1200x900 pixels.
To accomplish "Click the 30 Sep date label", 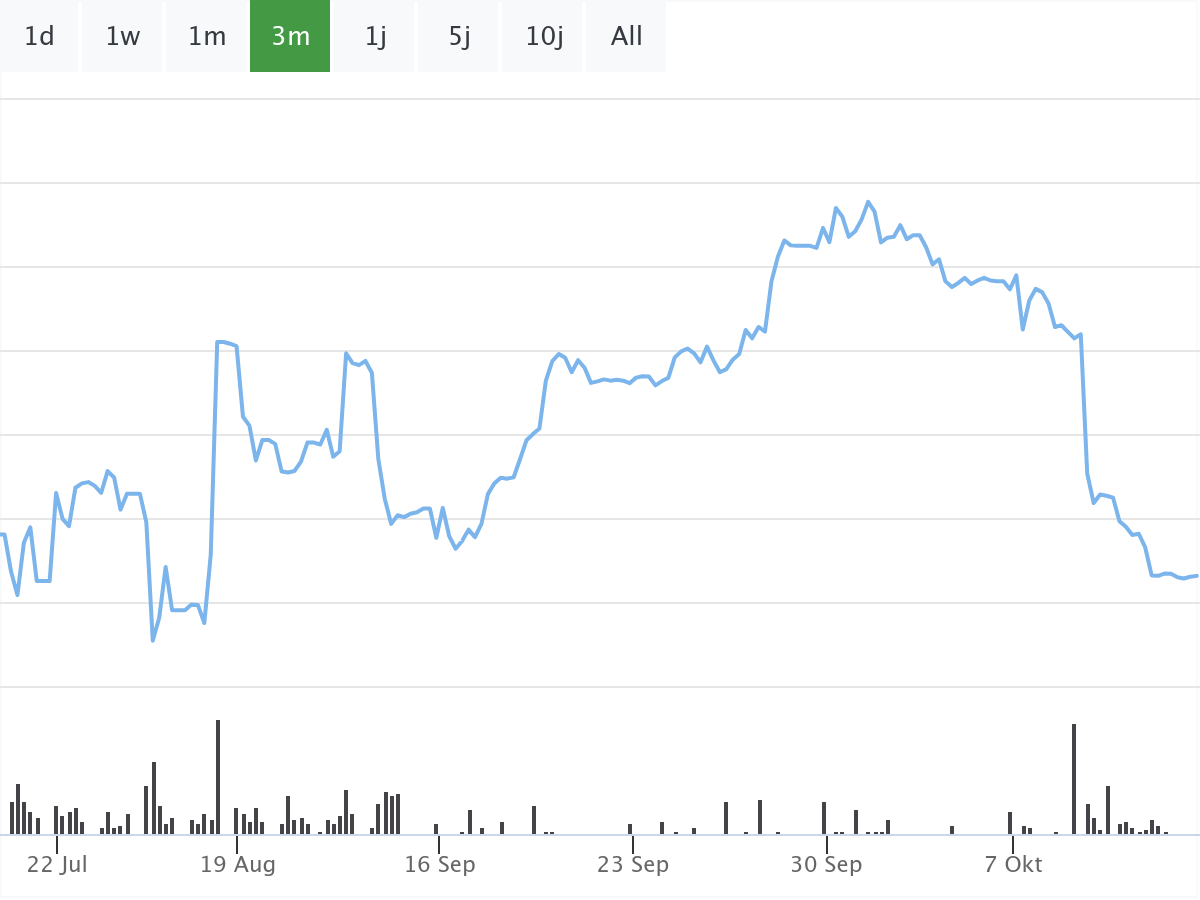I will (826, 865).
